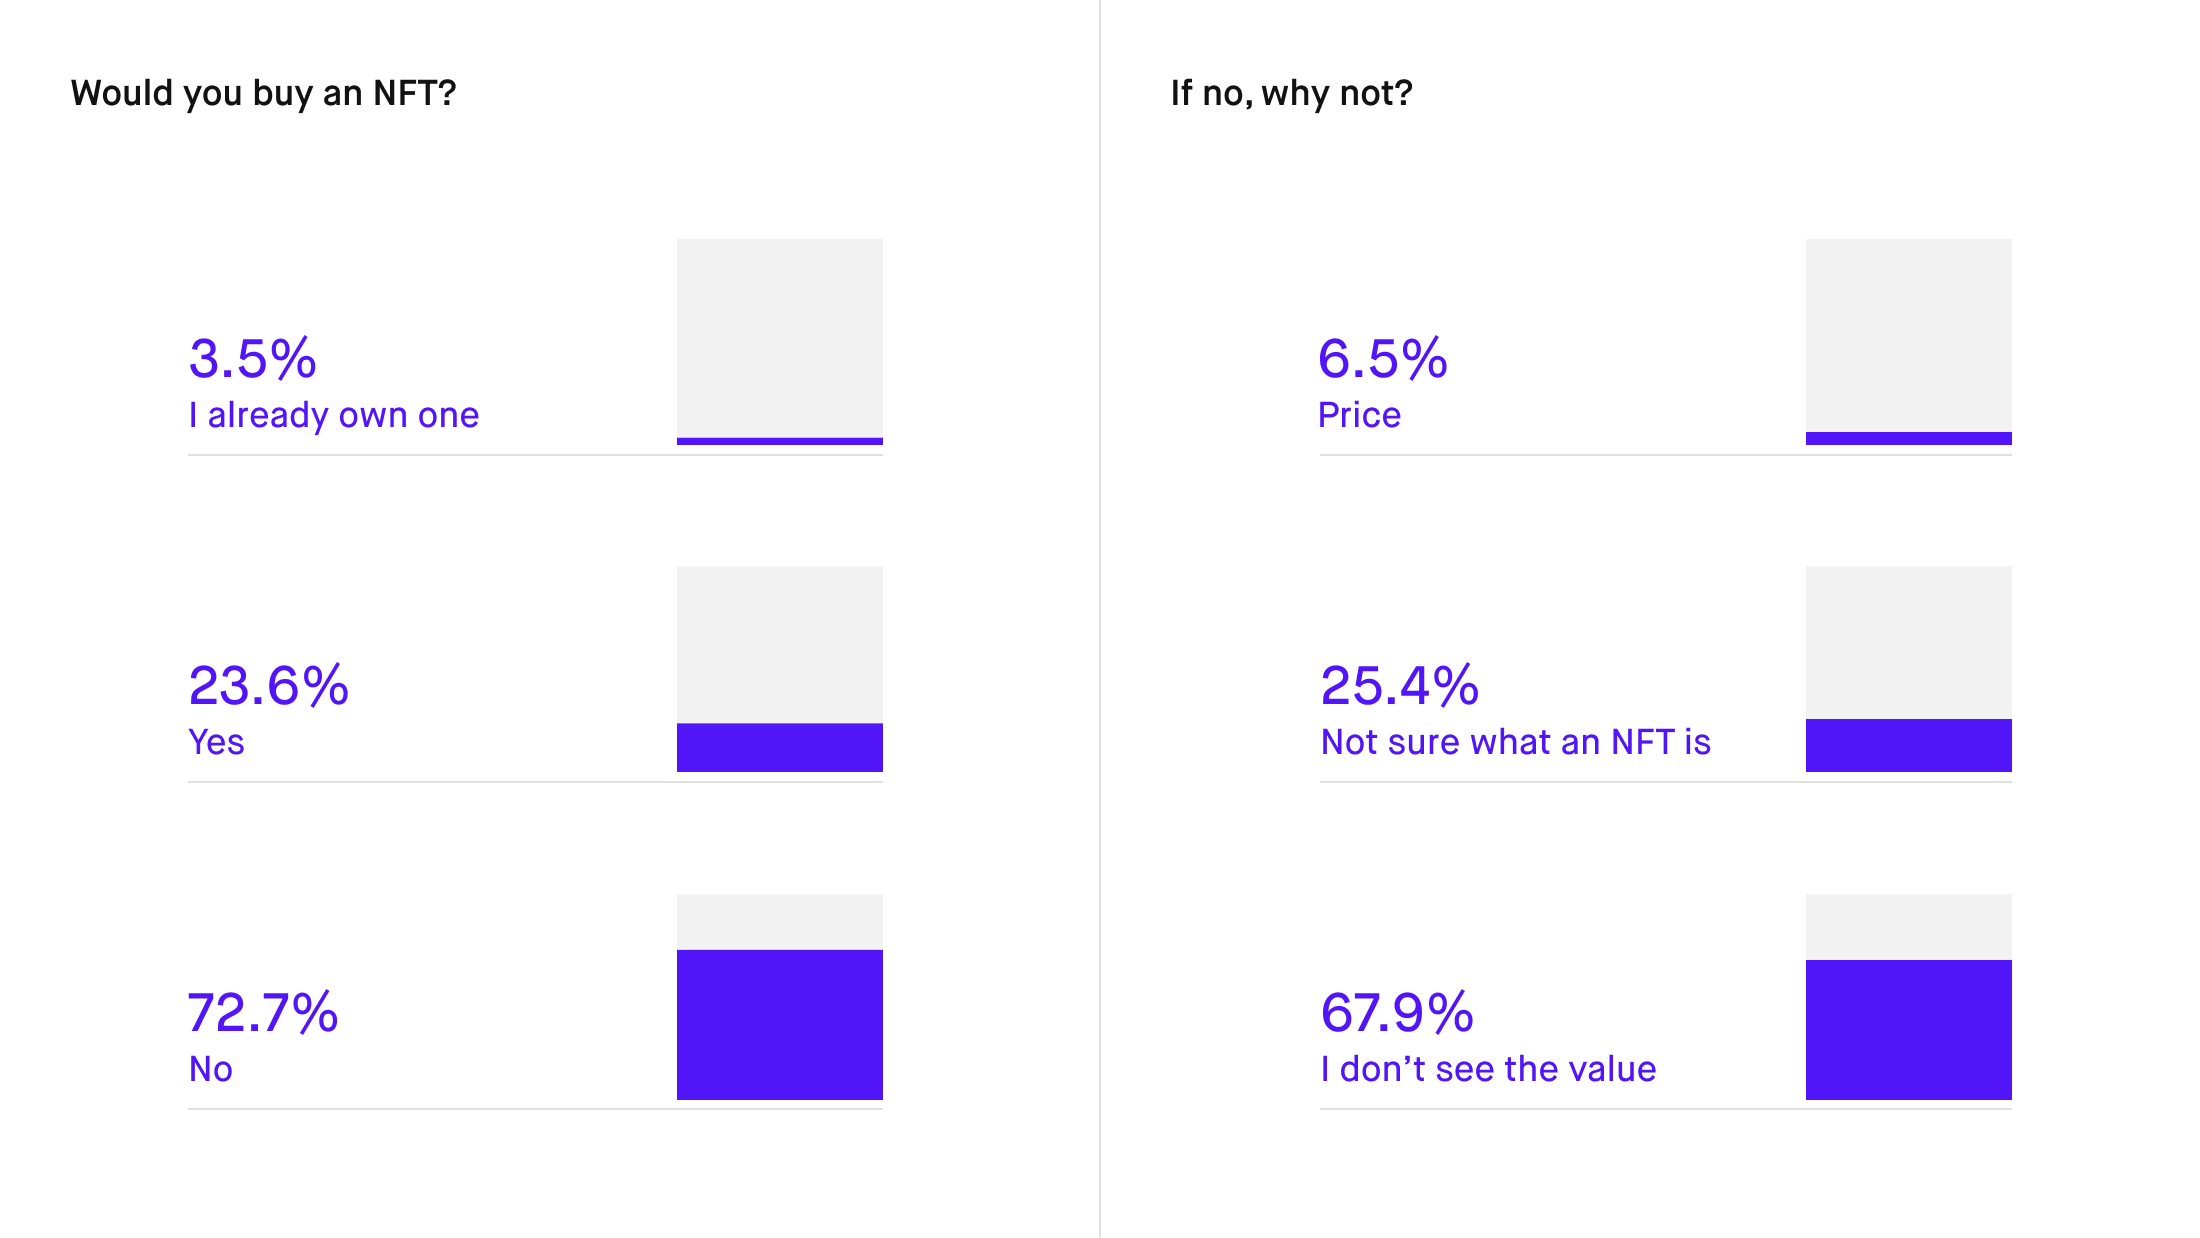Click the 'No' answer label
The width and height of the screenshot is (2200, 1238).
tap(211, 1069)
